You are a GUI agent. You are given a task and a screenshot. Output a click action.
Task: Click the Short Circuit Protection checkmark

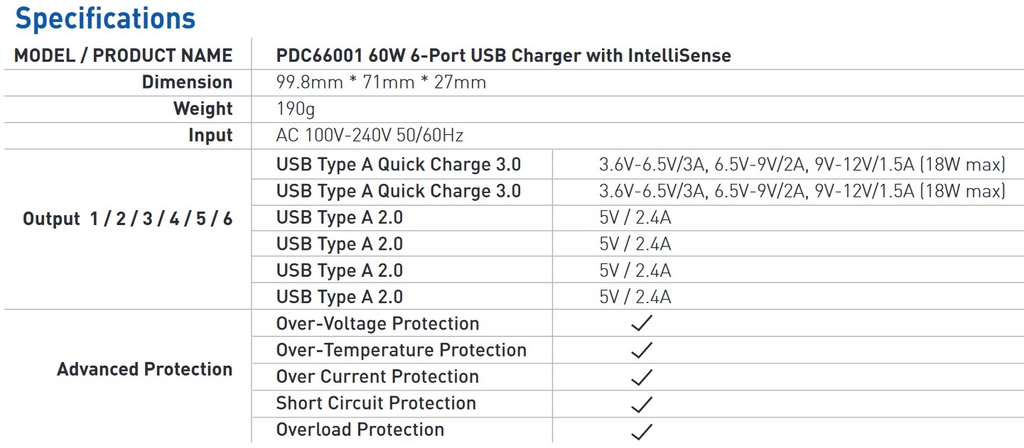pyautogui.click(x=642, y=404)
